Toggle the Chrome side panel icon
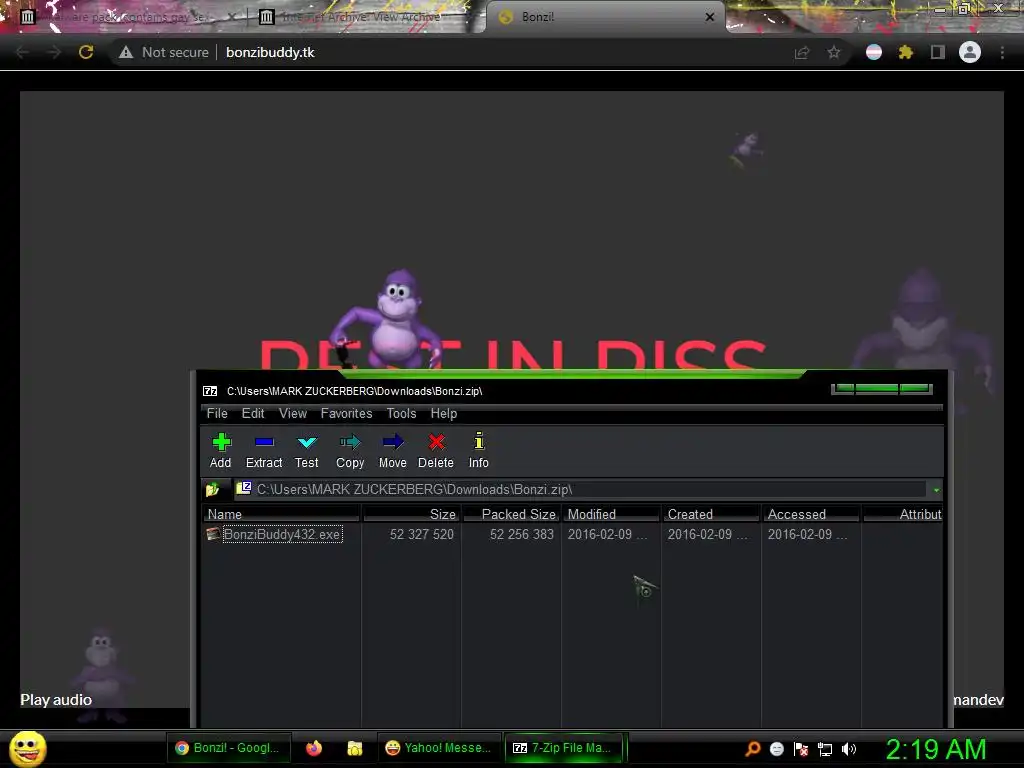The width and height of the screenshot is (1024, 768). click(937, 52)
